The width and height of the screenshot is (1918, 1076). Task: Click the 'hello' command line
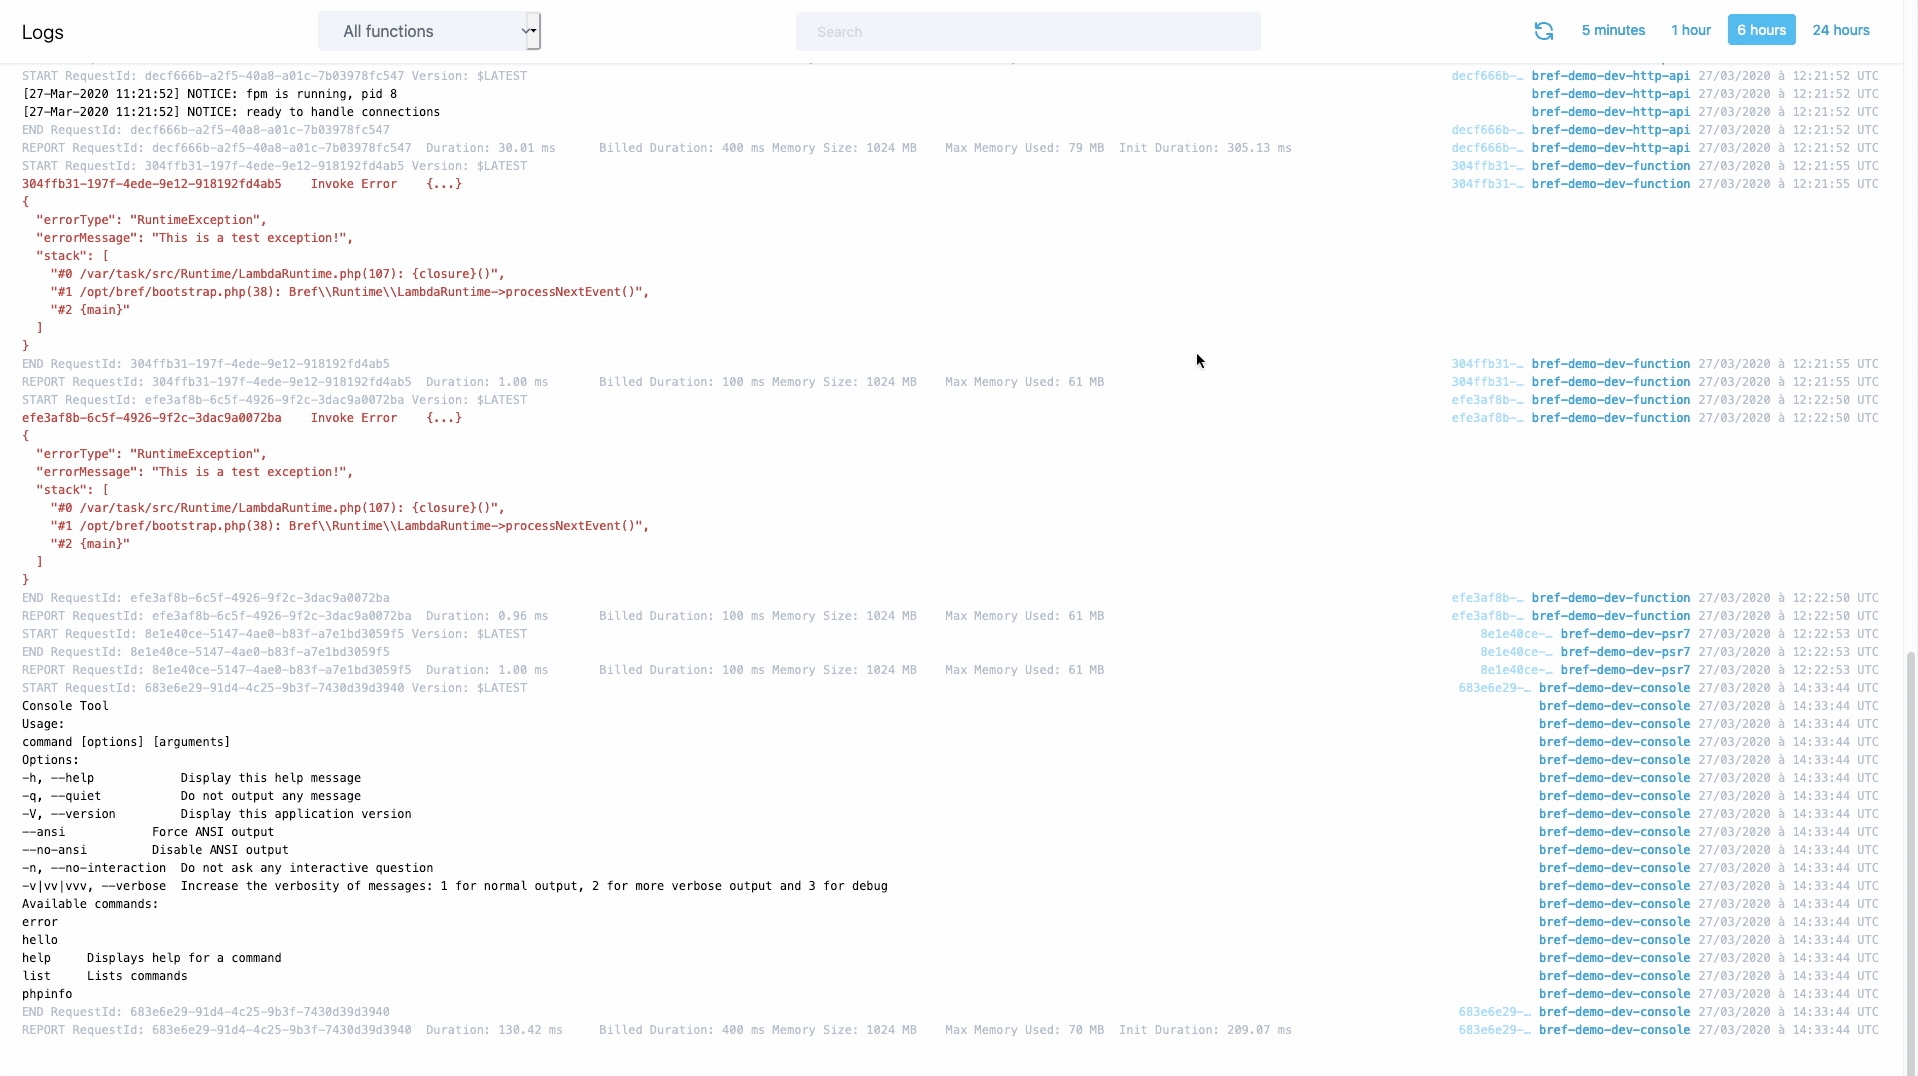pos(40,940)
